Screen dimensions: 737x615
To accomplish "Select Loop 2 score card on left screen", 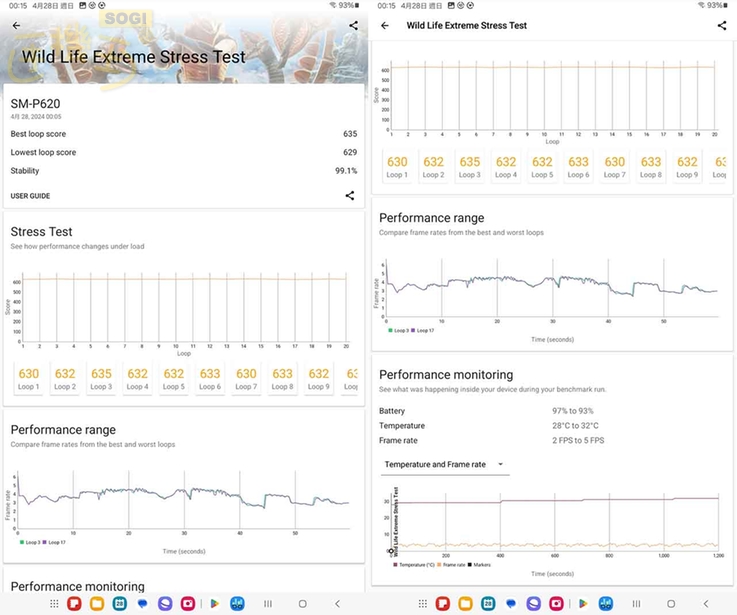I will click(65, 378).
